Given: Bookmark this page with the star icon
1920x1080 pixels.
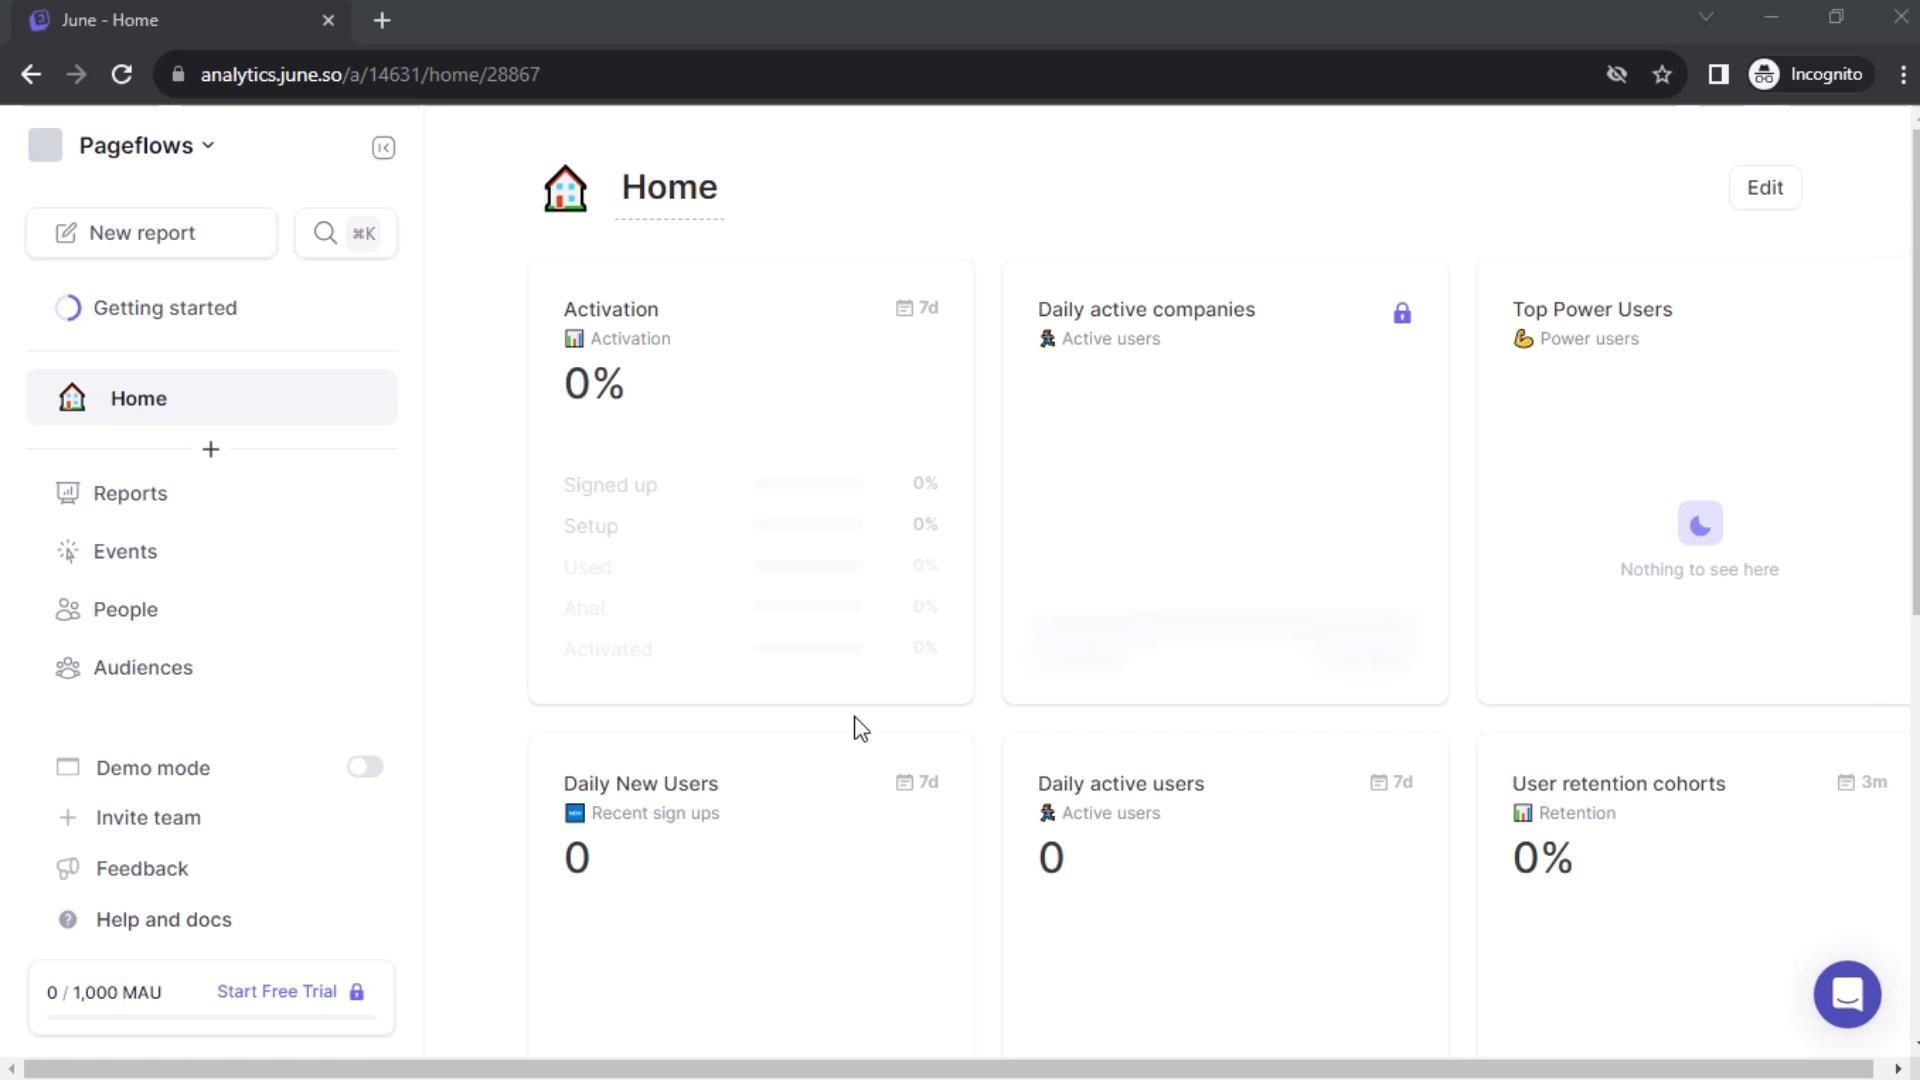Looking at the screenshot, I should click(1661, 75).
